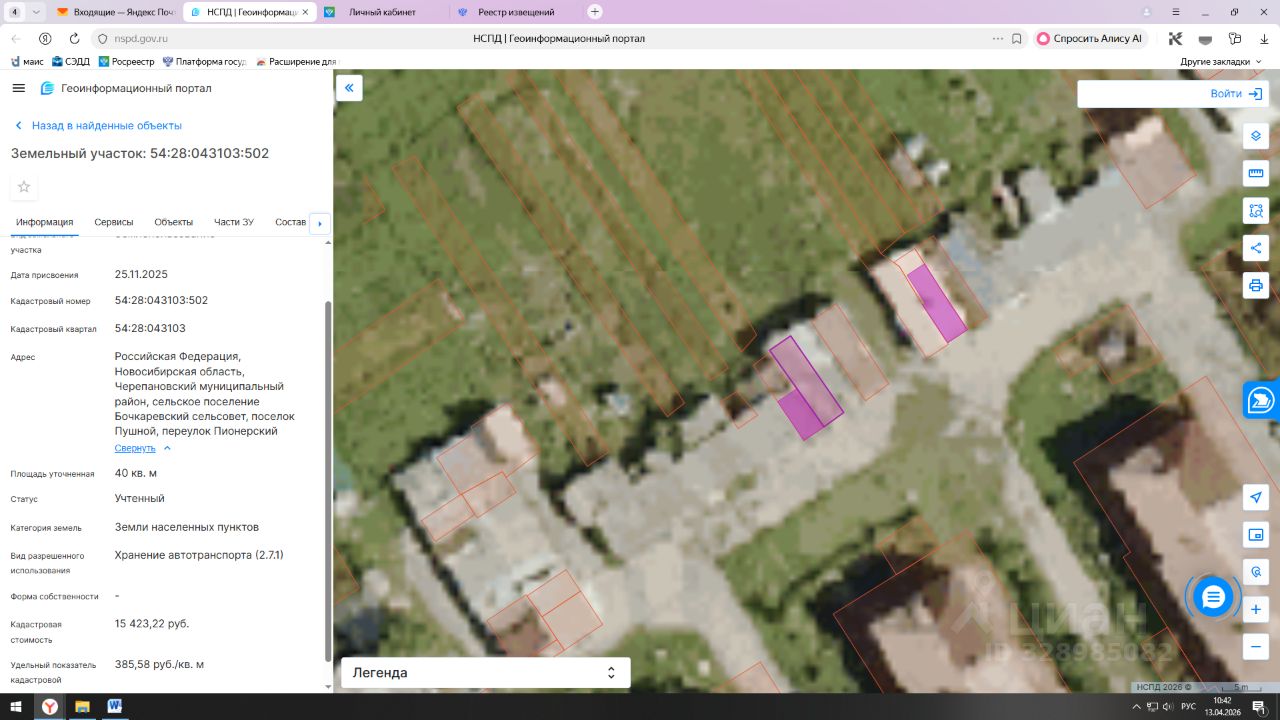Image resolution: width=1280 pixels, height=720 pixels.
Task: Open the portal hamburger menu
Action: (18, 88)
